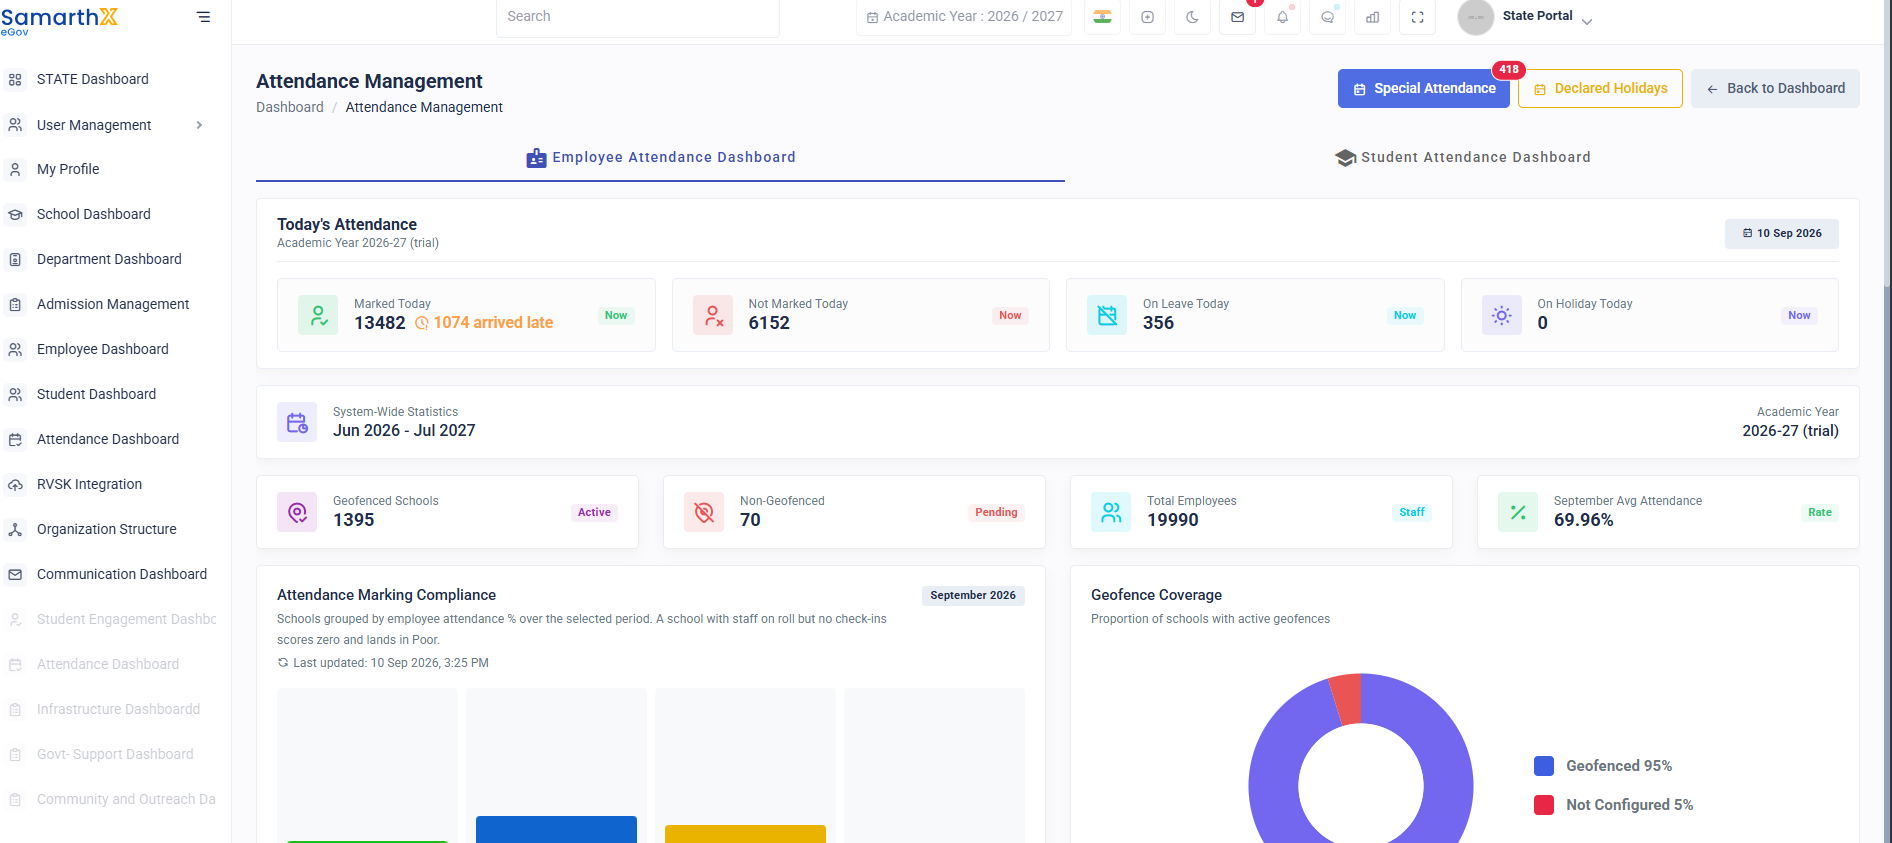Open the September 2026 period selector
This screenshot has height=843, width=1892.
[x=973, y=595]
